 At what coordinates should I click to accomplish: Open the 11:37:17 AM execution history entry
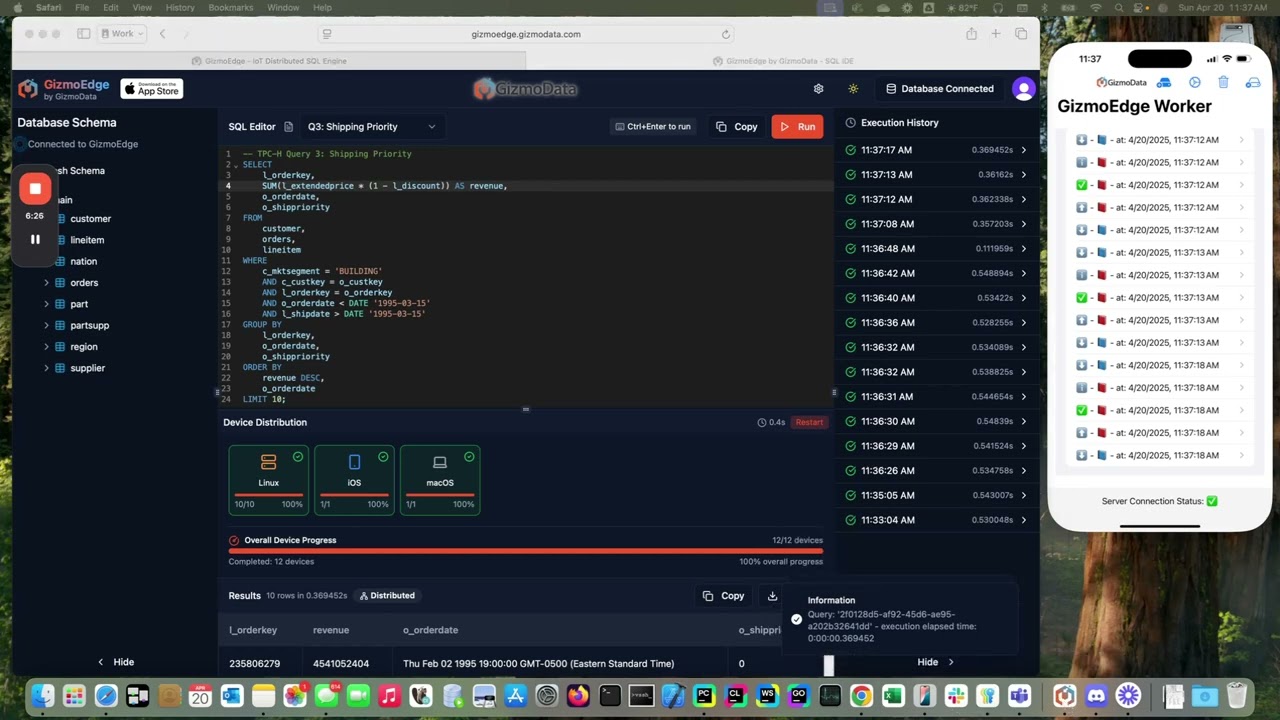coord(936,150)
